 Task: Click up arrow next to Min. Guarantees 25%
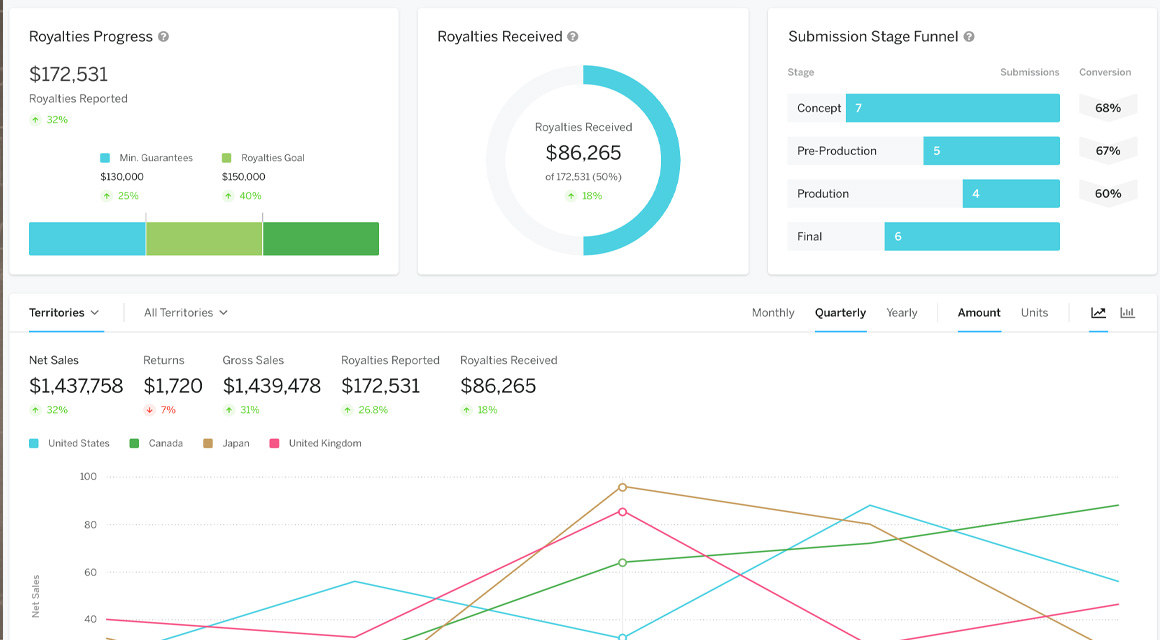click(x=107, y=196)
